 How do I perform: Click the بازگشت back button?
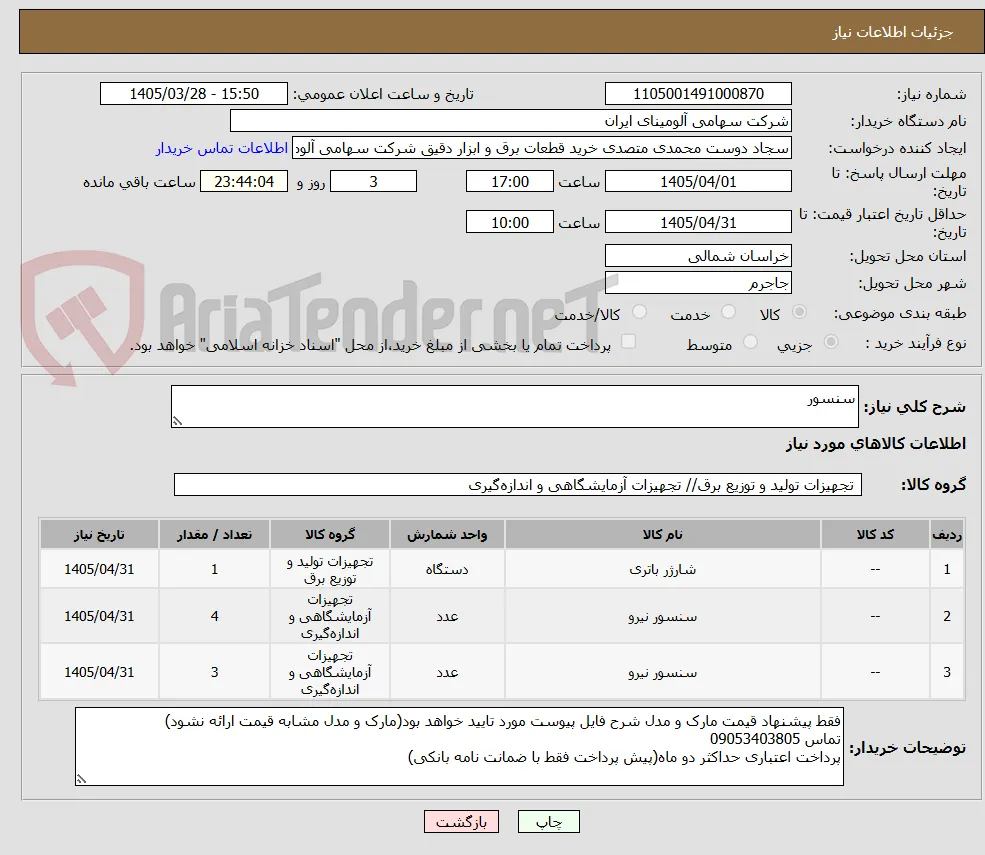[x=461, y=822]
